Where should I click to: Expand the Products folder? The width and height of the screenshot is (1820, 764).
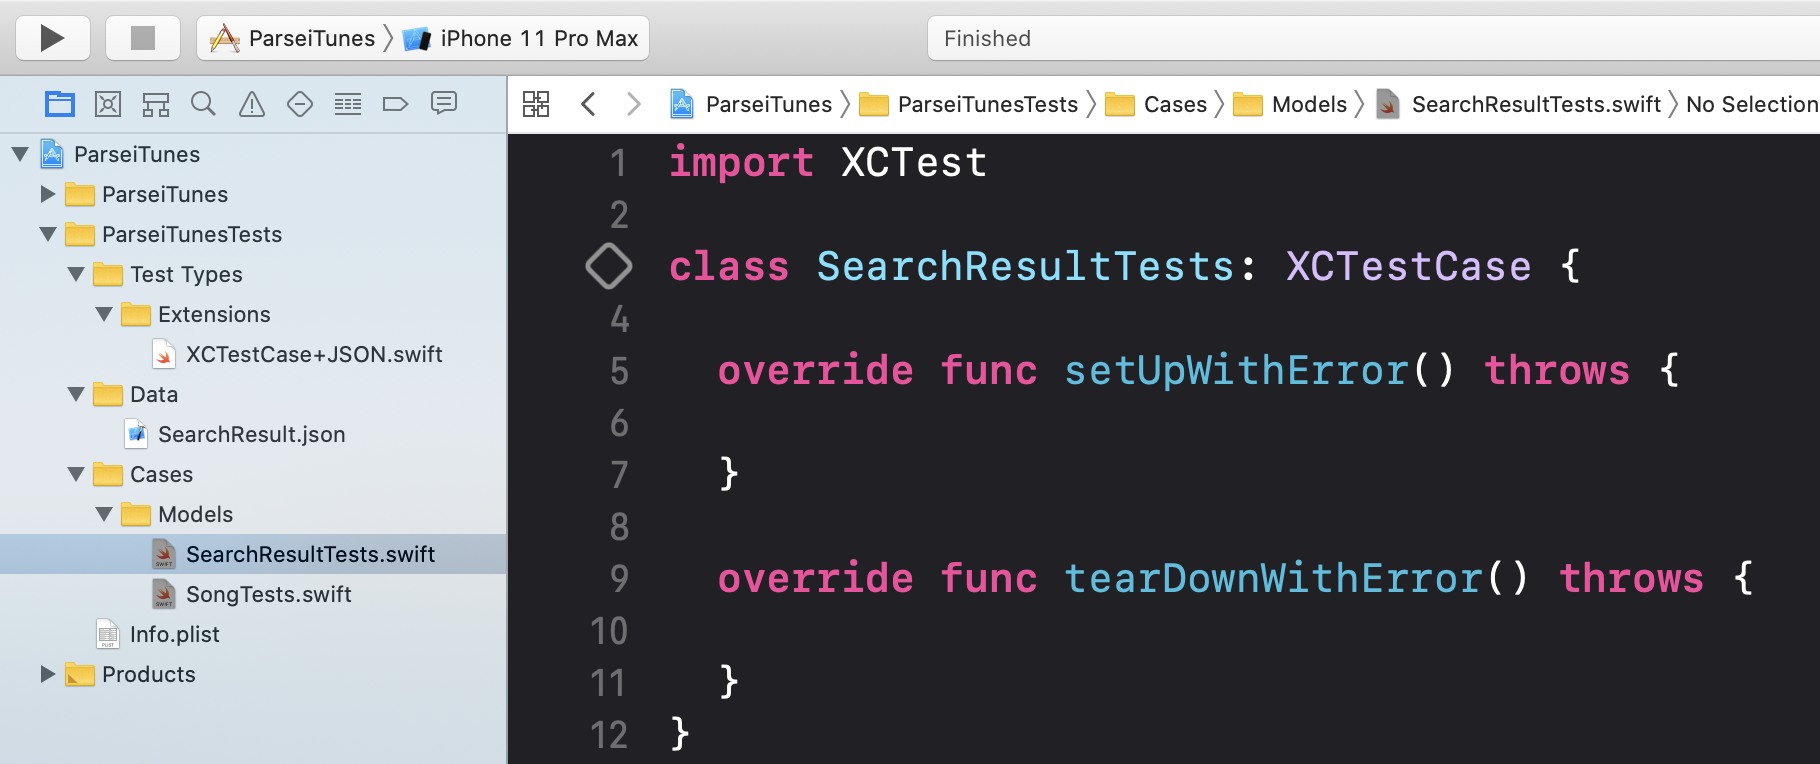47,674
